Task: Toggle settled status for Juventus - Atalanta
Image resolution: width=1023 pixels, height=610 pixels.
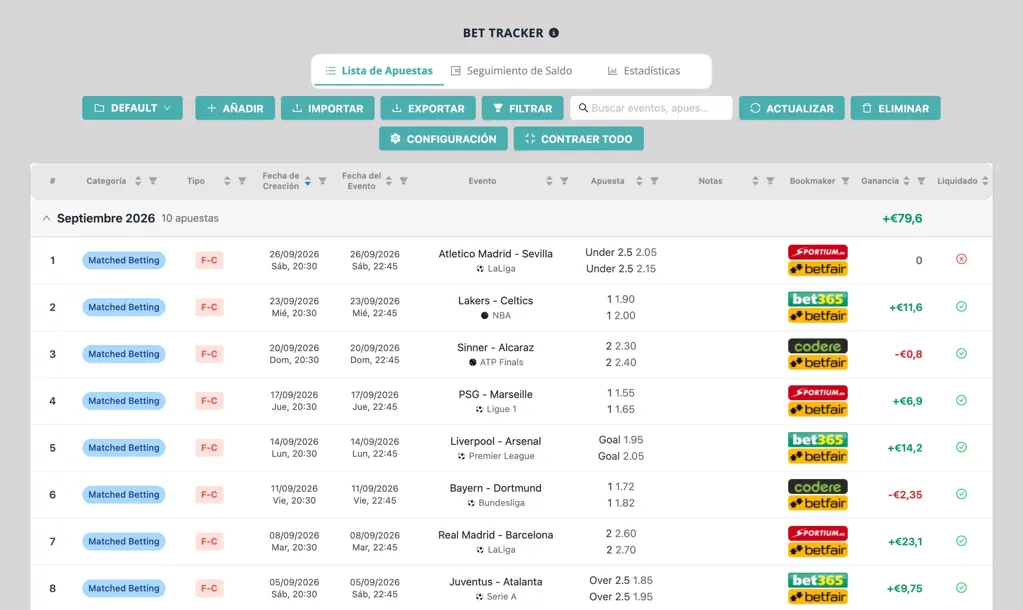Action: click(x=961, y=588)
